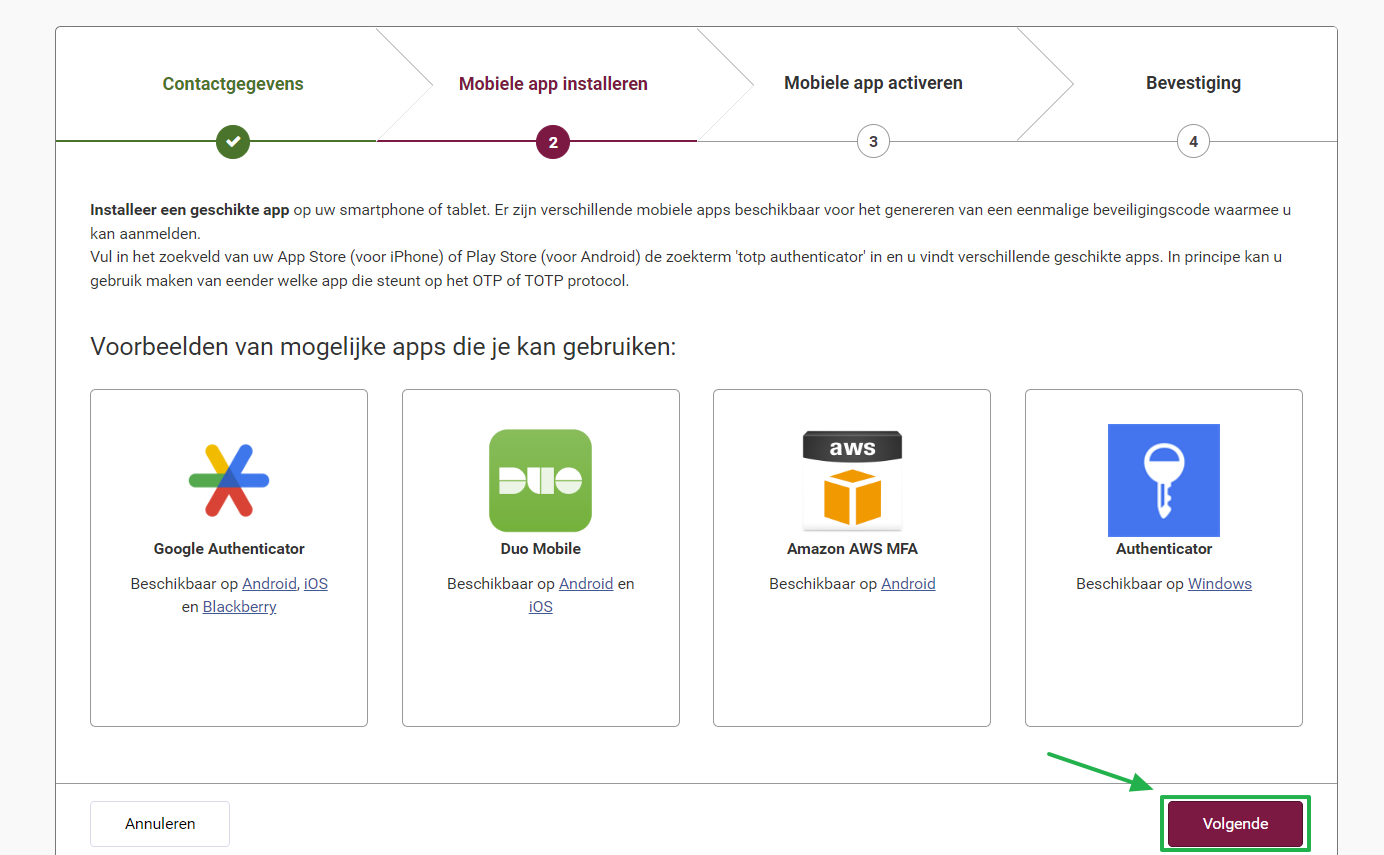The height and width of the screenshot is (855, 1384).
Task: Open the iOS link under Google Authenticator
Action: coord(315,583)
